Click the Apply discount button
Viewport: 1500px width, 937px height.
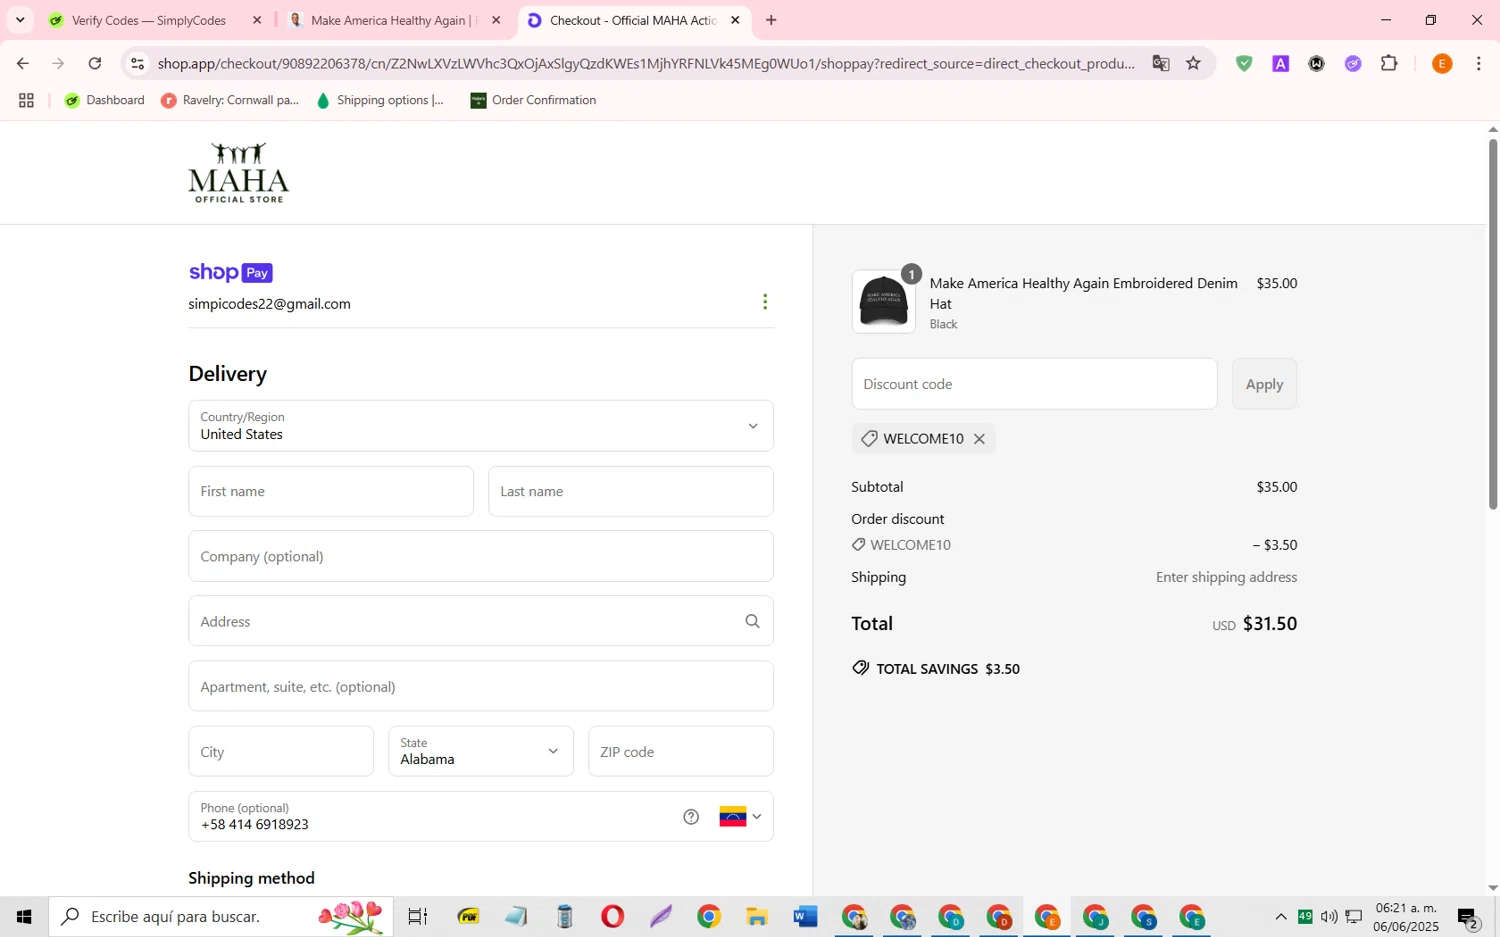pos(1264,384)
